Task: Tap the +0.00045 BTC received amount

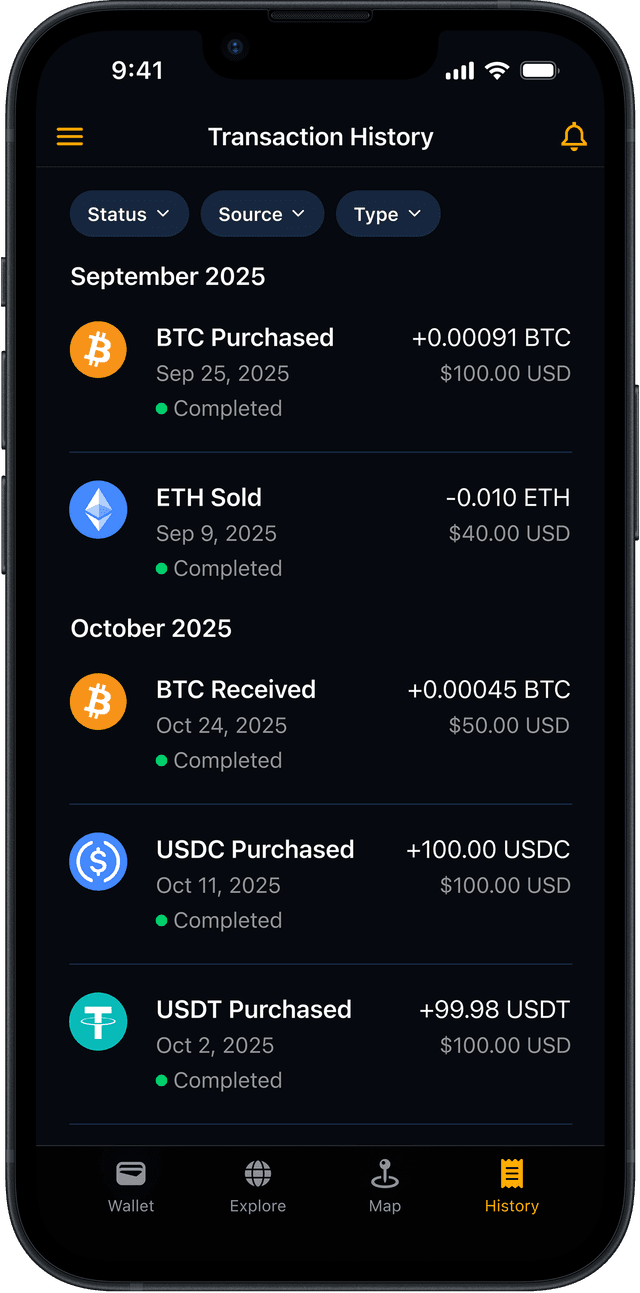Action: point(489,690)
